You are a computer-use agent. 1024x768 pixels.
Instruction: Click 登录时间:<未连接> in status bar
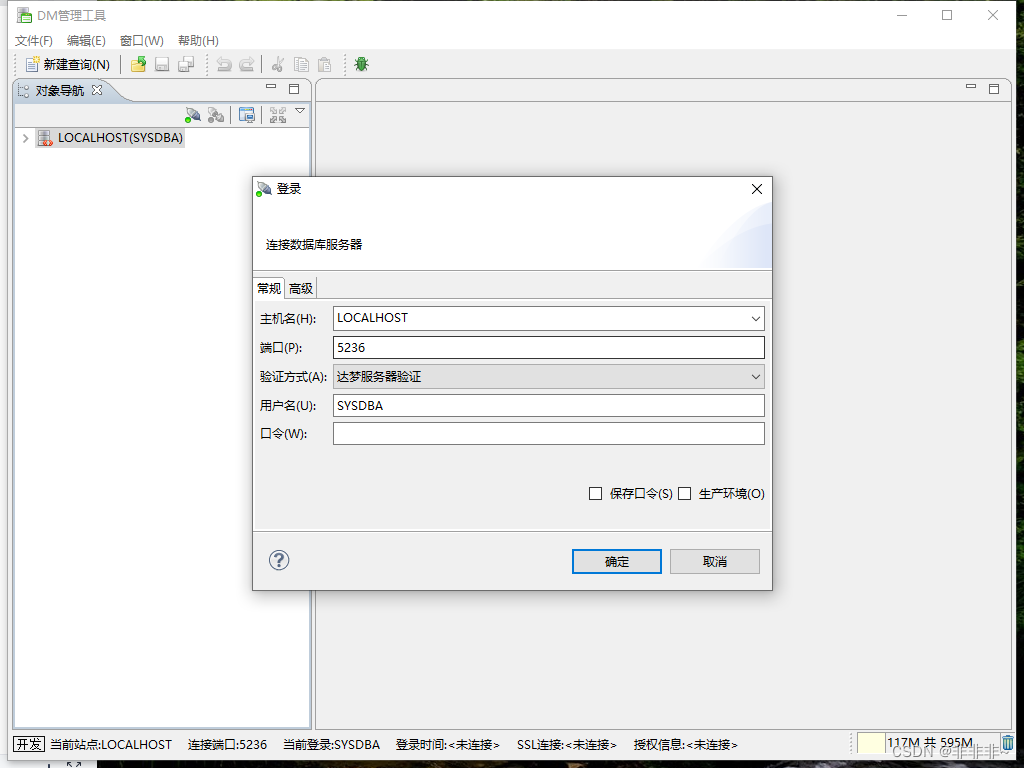tap(447, 744)
